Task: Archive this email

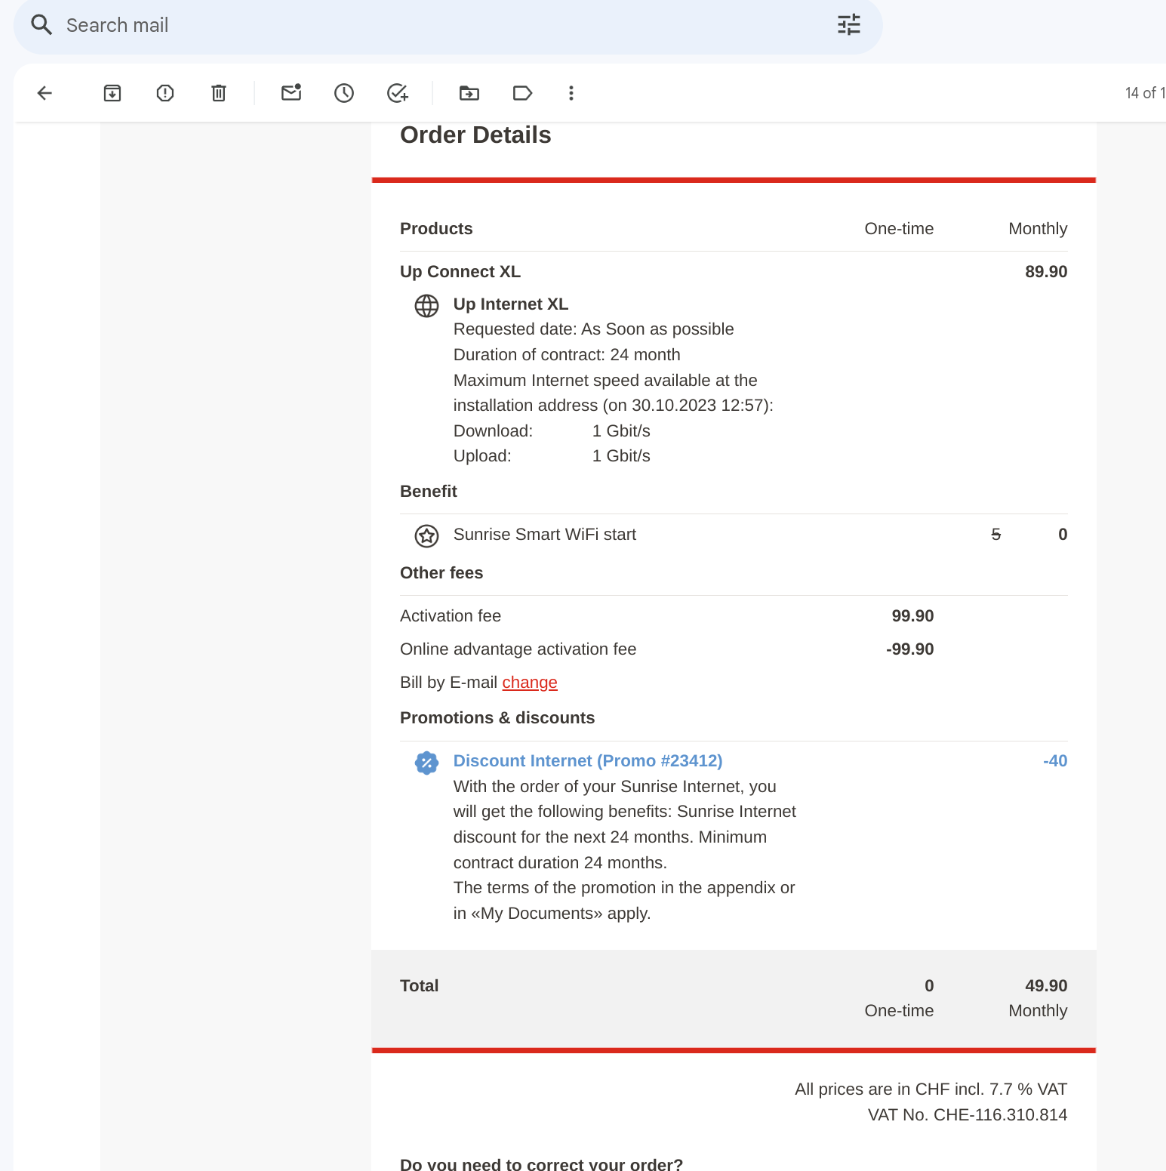Action: tap(112, 93)
